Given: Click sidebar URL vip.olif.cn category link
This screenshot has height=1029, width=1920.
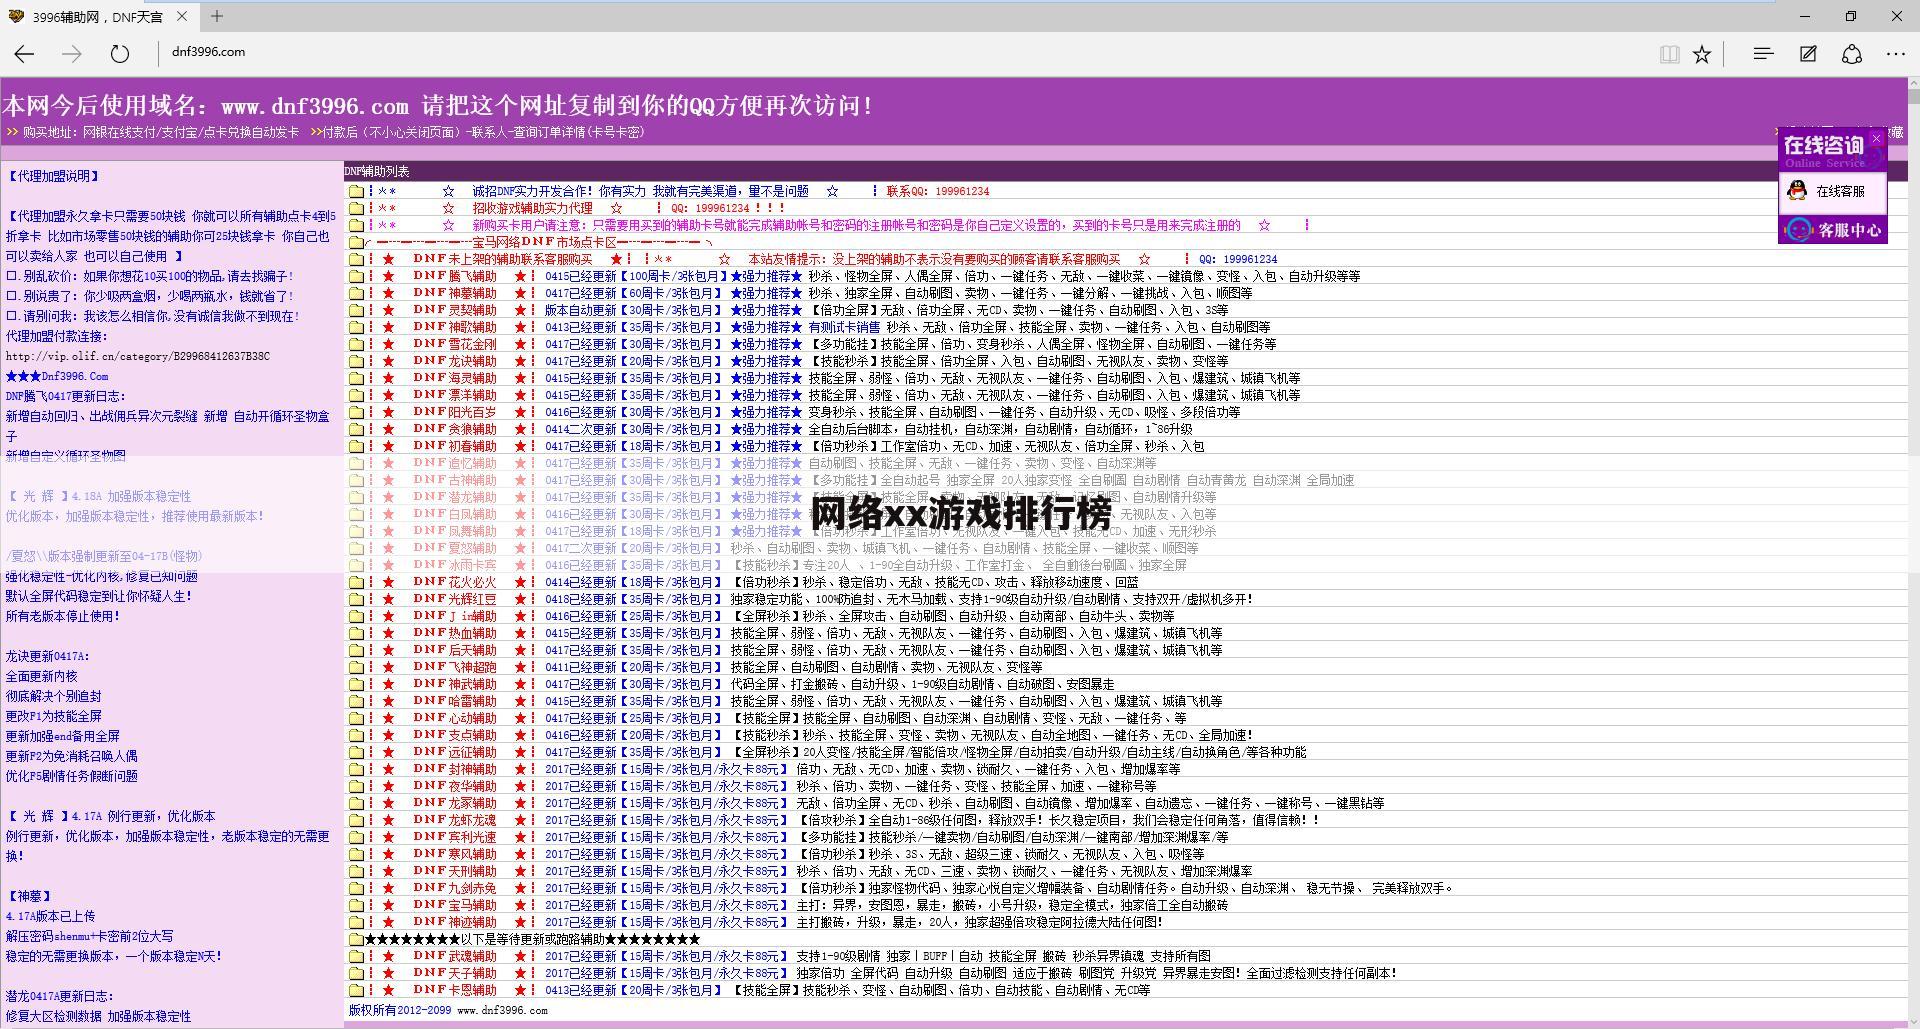Looking at the screenshot, I should click(x=138, y=357).
